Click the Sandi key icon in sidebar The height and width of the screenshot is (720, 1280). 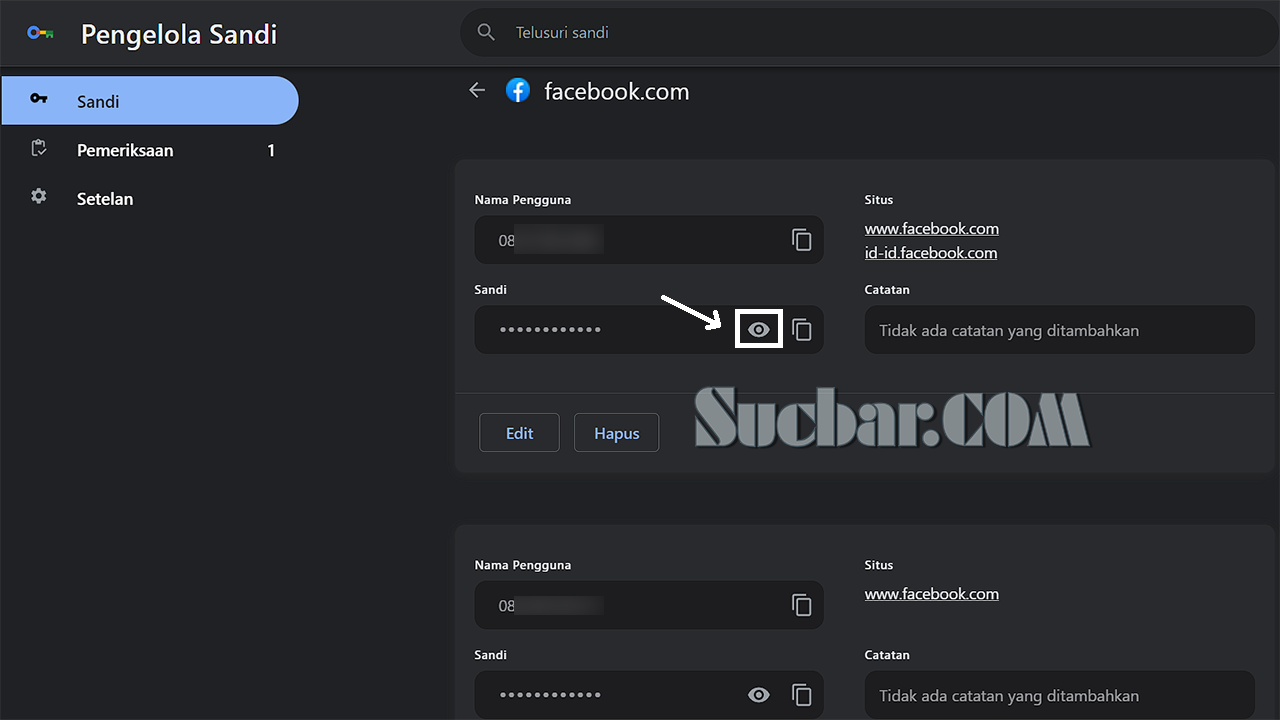pos(39,98)
